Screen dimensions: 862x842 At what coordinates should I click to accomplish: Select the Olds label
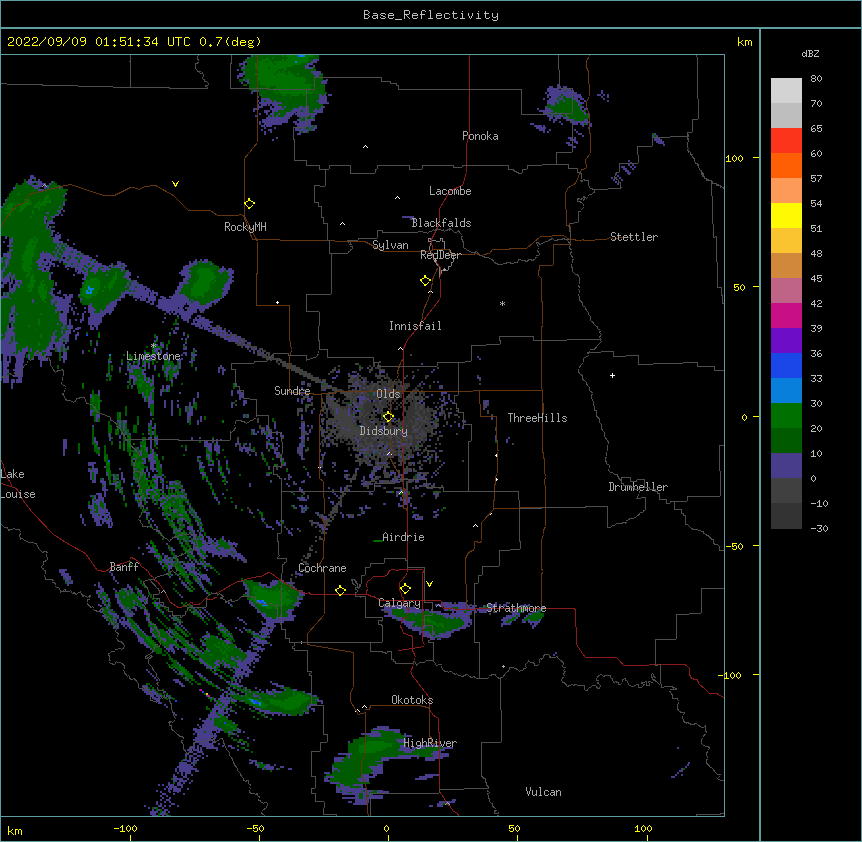click(x=388, y=394)
